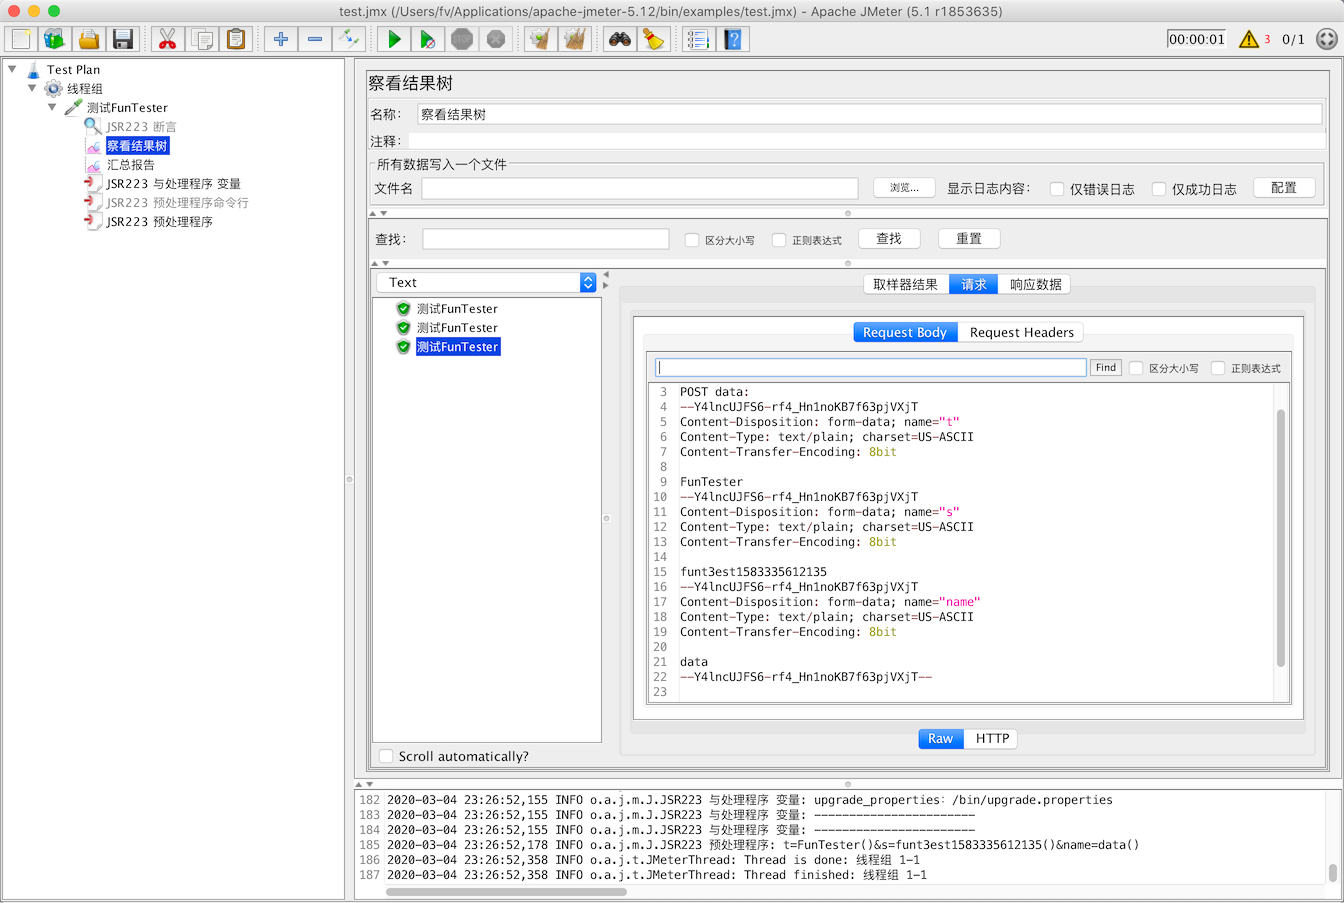Collapse the Test Plan tree node
1344x903 pixels.
coord(12,69)
